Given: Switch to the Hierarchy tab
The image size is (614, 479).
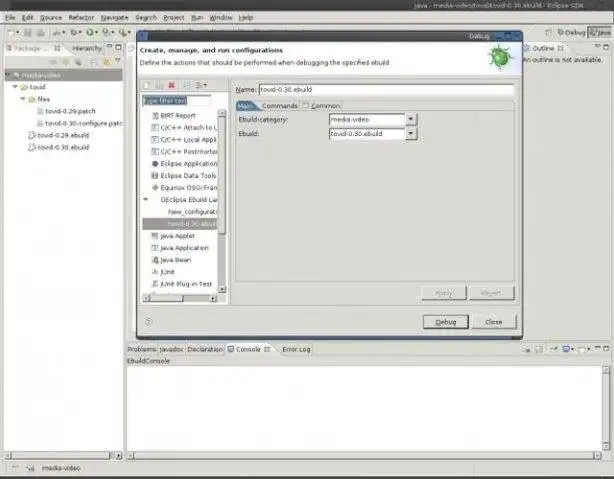Looking at the screenshot, I should tap(87, 48).
